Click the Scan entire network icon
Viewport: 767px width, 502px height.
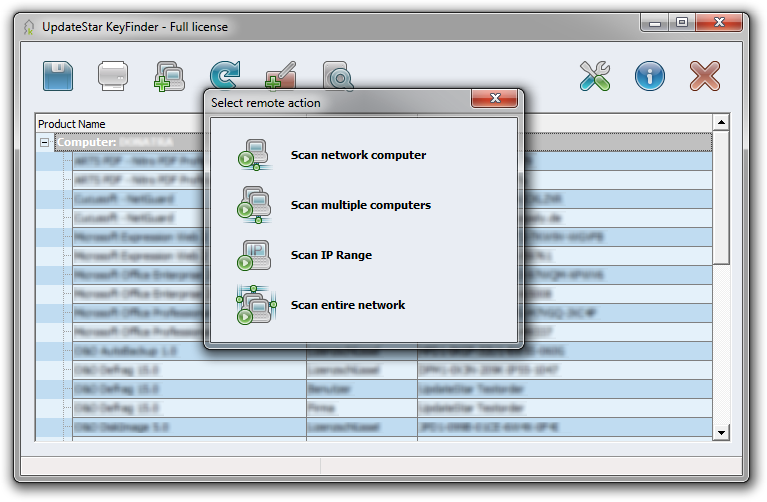click(256, 305)
